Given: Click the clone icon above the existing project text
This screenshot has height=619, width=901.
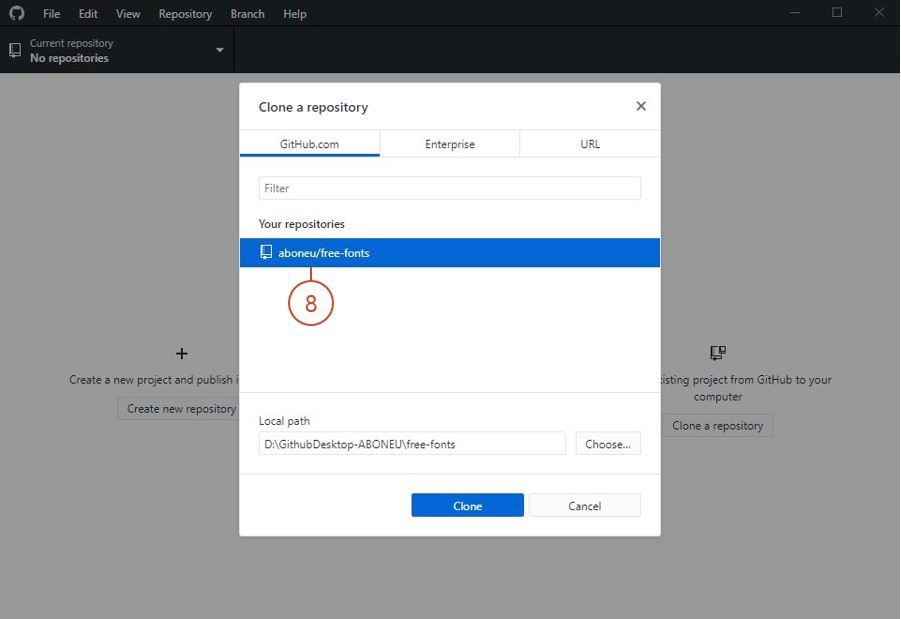Looking at the screenshot, I should [718, 352].
